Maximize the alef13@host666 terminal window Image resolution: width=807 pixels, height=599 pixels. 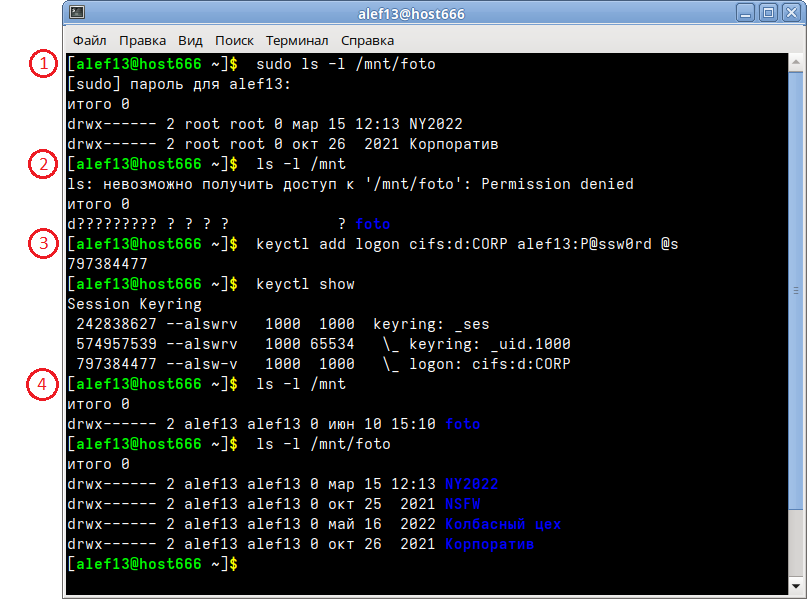tap(768, 13)
